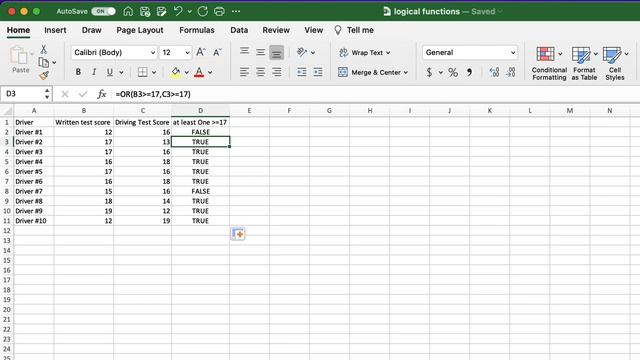
Task: Click the Save icon in title bar
Action: tap(145, 11)
